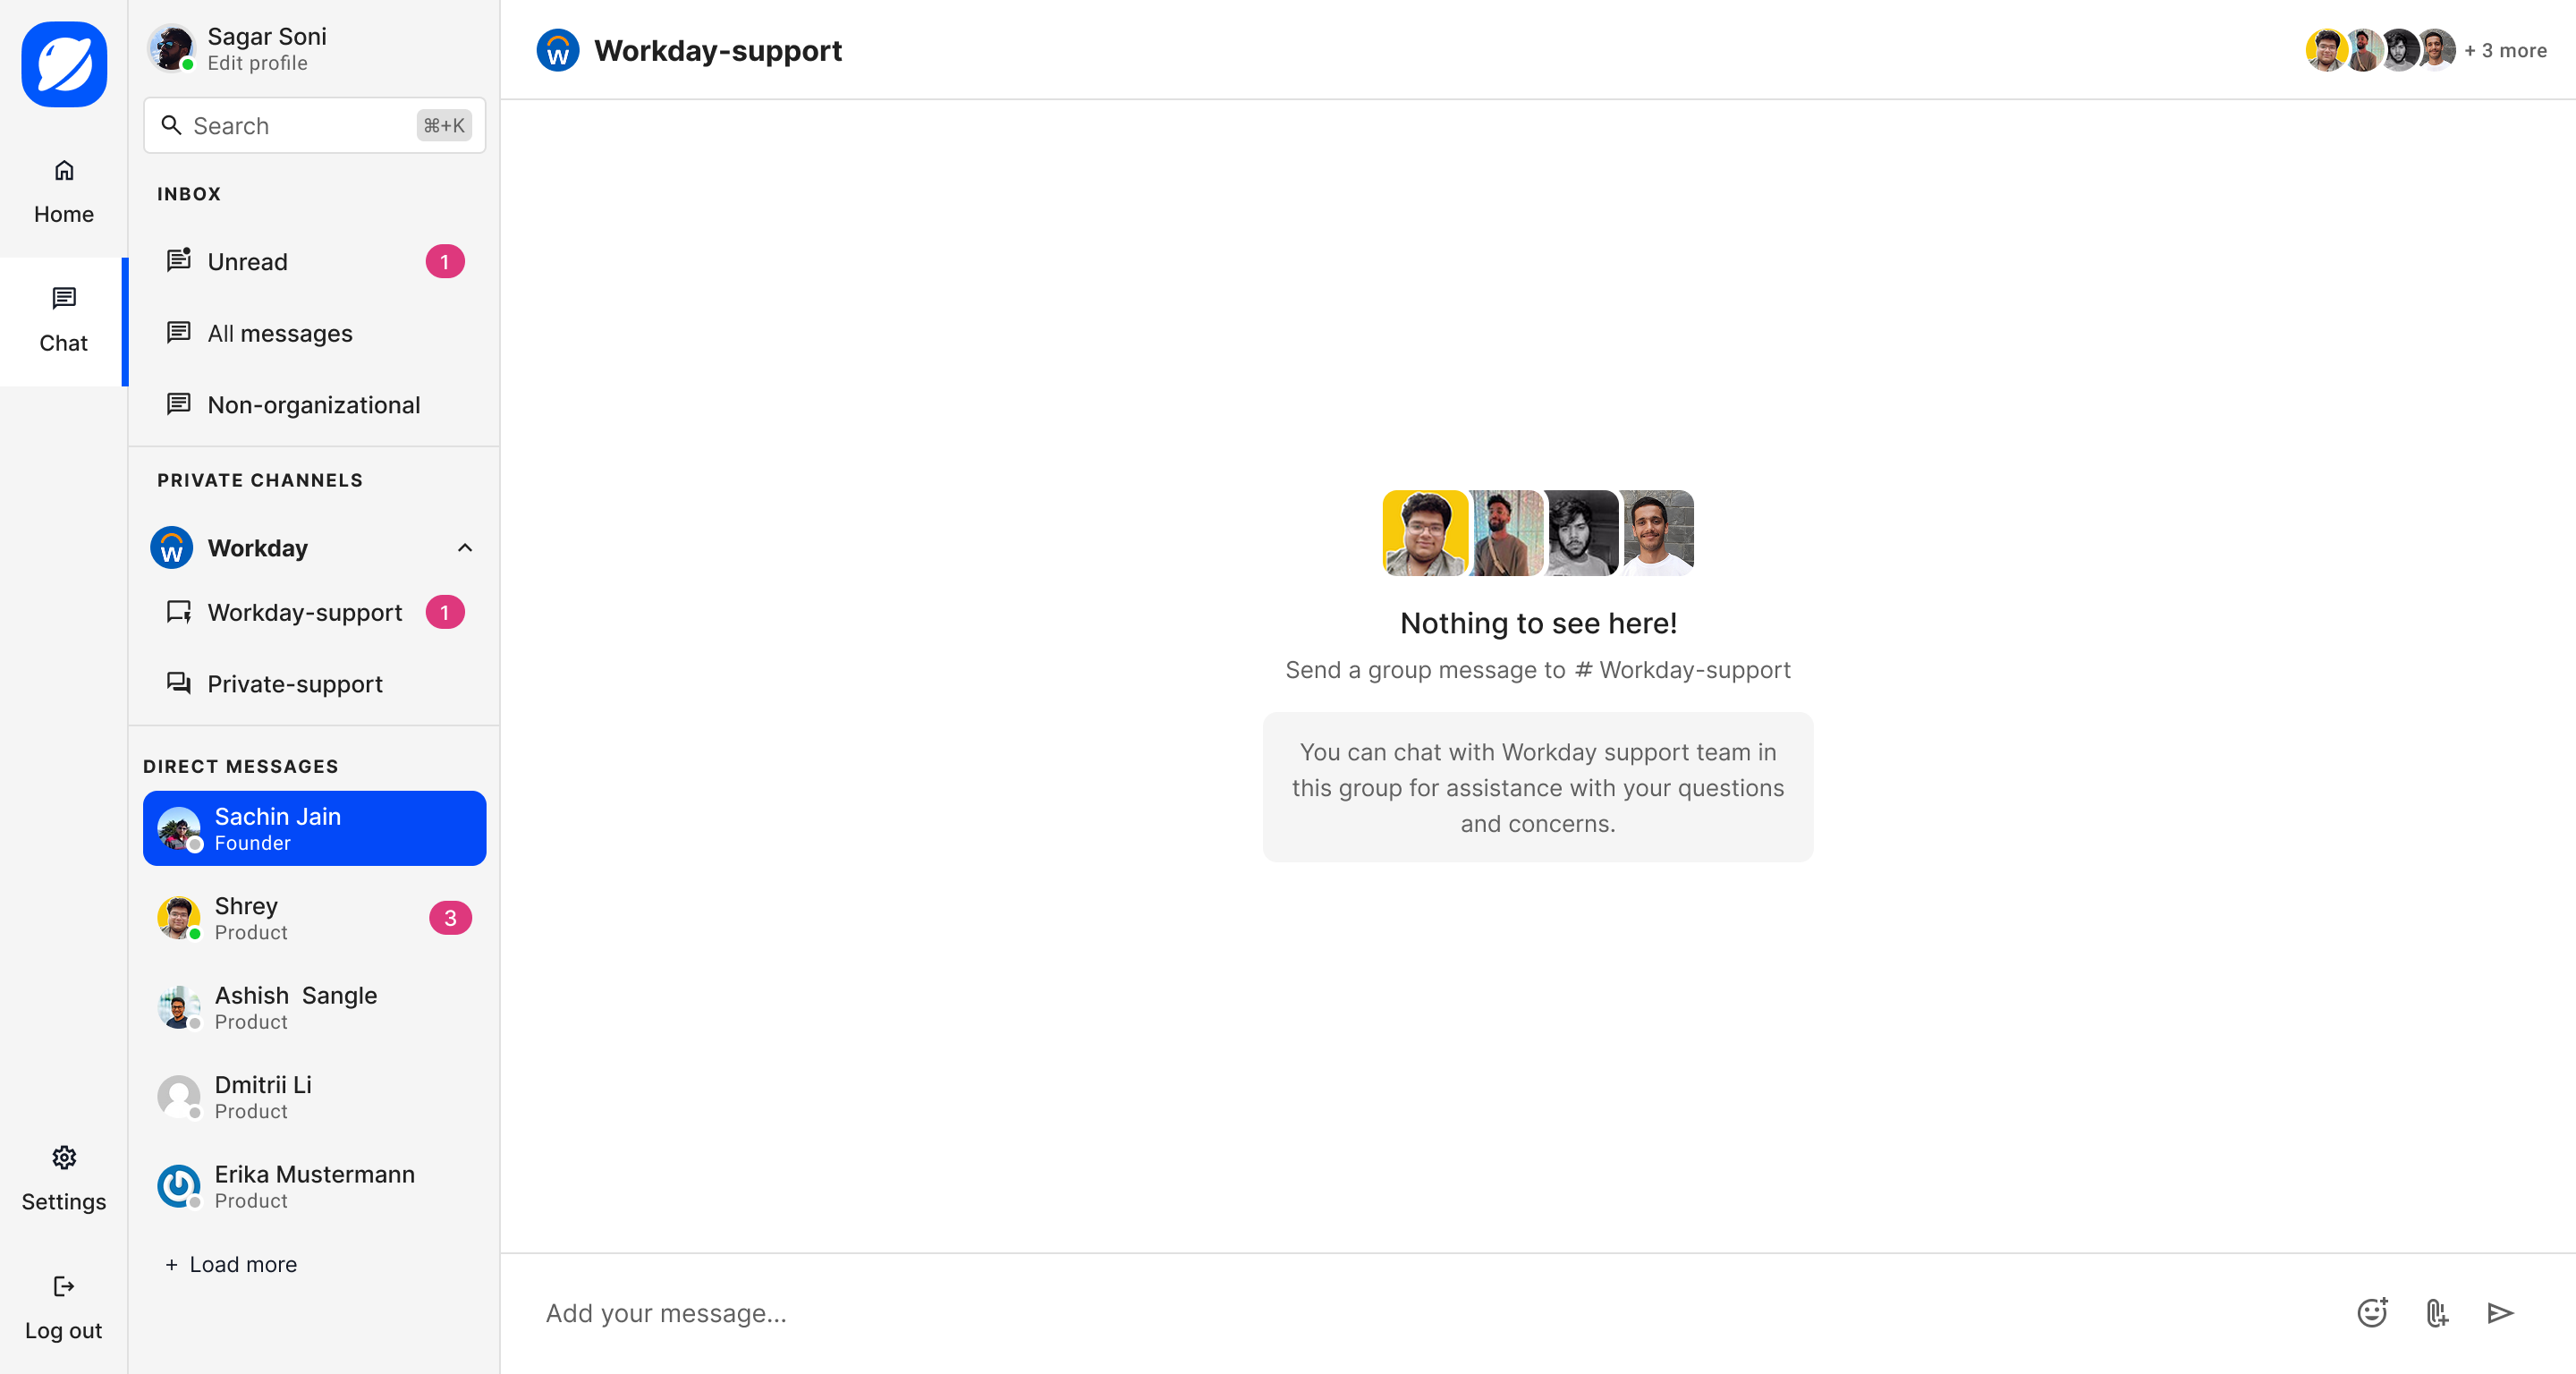Select the Workday private channel group

point(314,547)
